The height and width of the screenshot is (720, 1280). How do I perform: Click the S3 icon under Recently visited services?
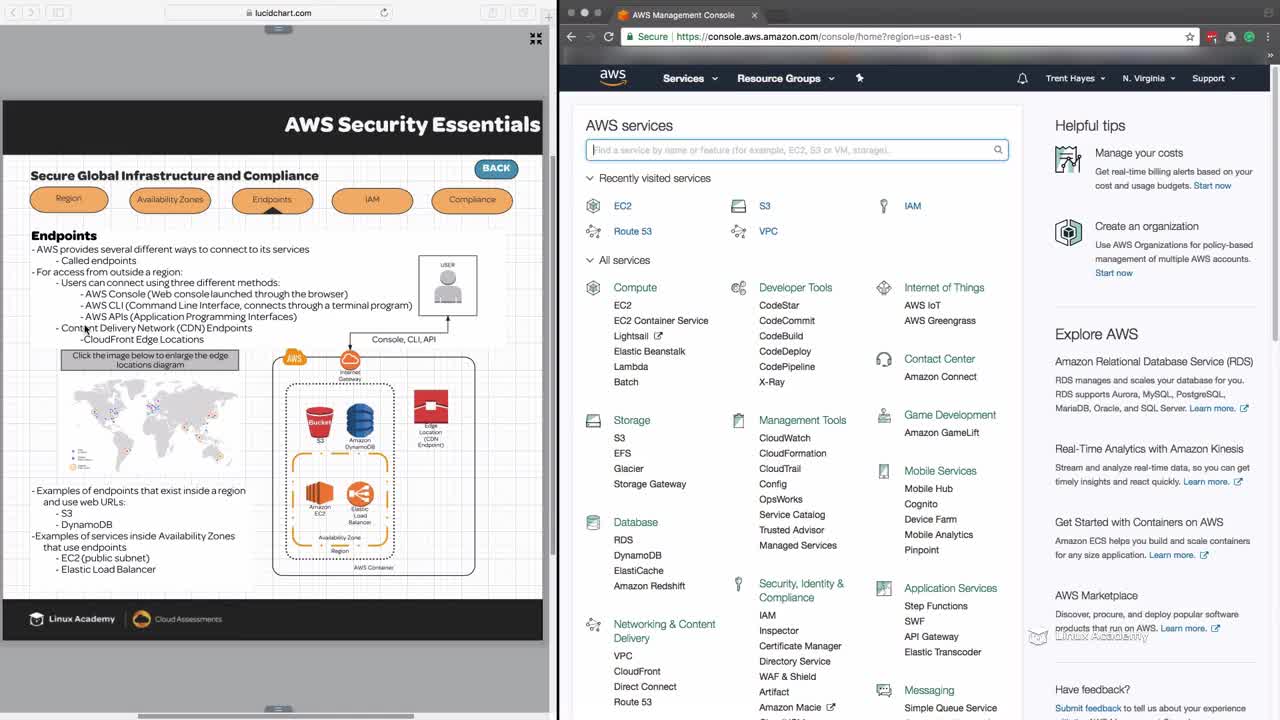pos(738,206)
